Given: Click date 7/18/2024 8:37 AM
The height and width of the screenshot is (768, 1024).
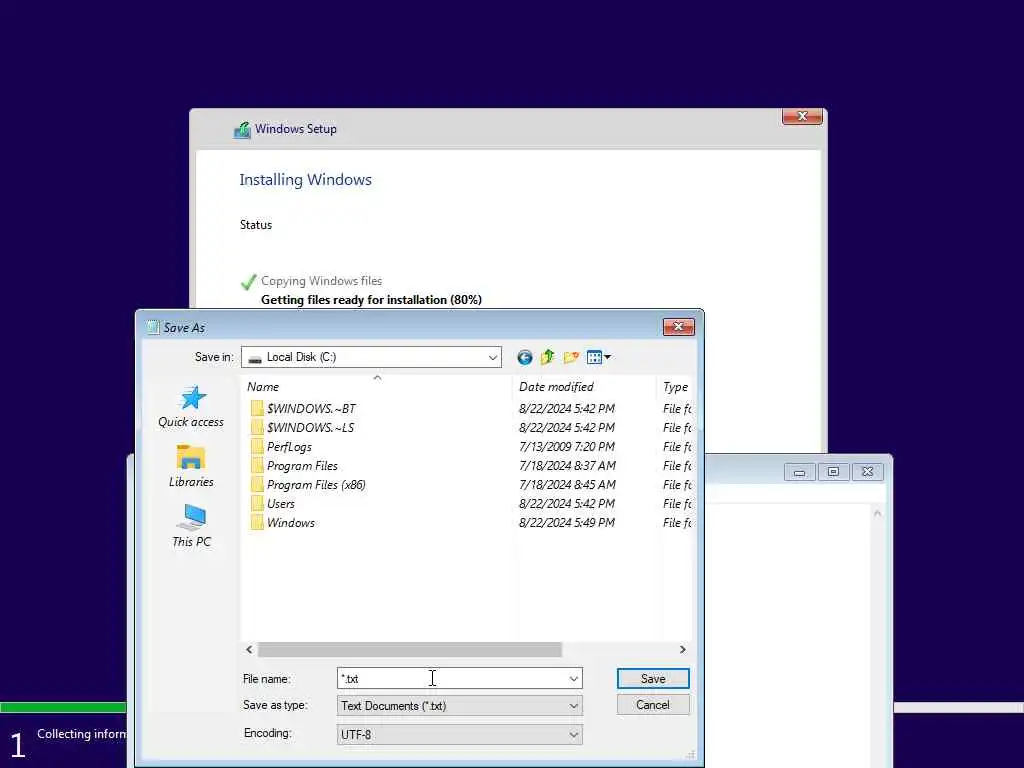Looking at the screenshot, I should point(567,466).
